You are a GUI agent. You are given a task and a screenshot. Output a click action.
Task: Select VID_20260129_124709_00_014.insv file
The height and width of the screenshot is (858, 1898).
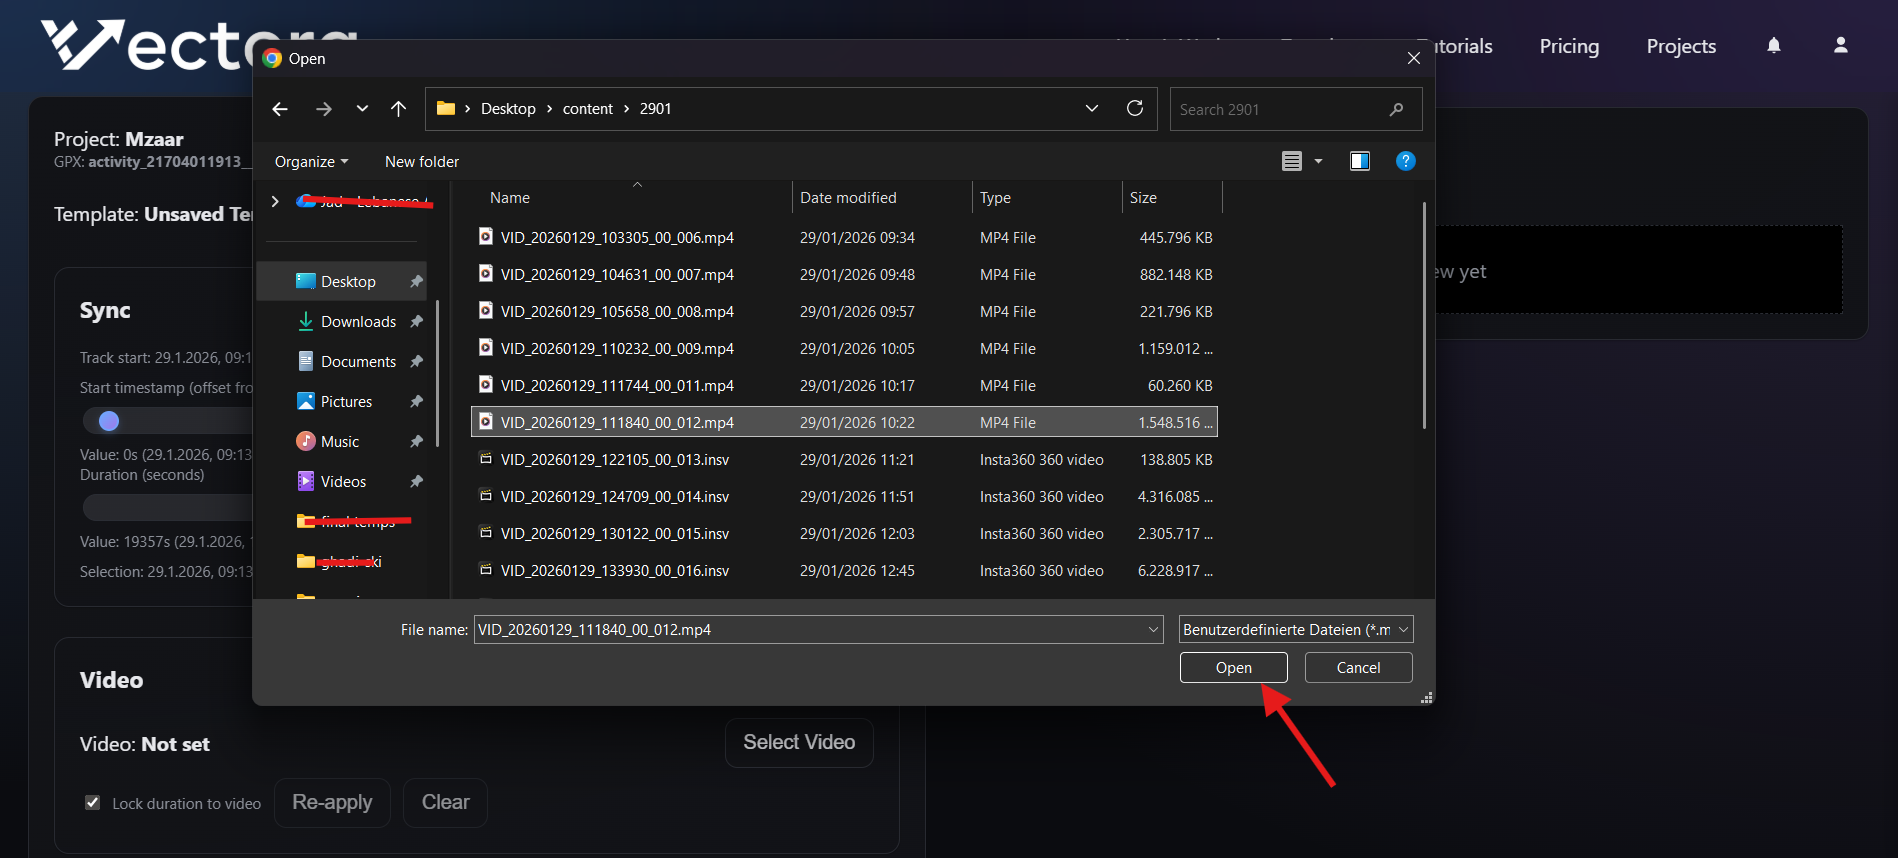[x=844, y=497]
